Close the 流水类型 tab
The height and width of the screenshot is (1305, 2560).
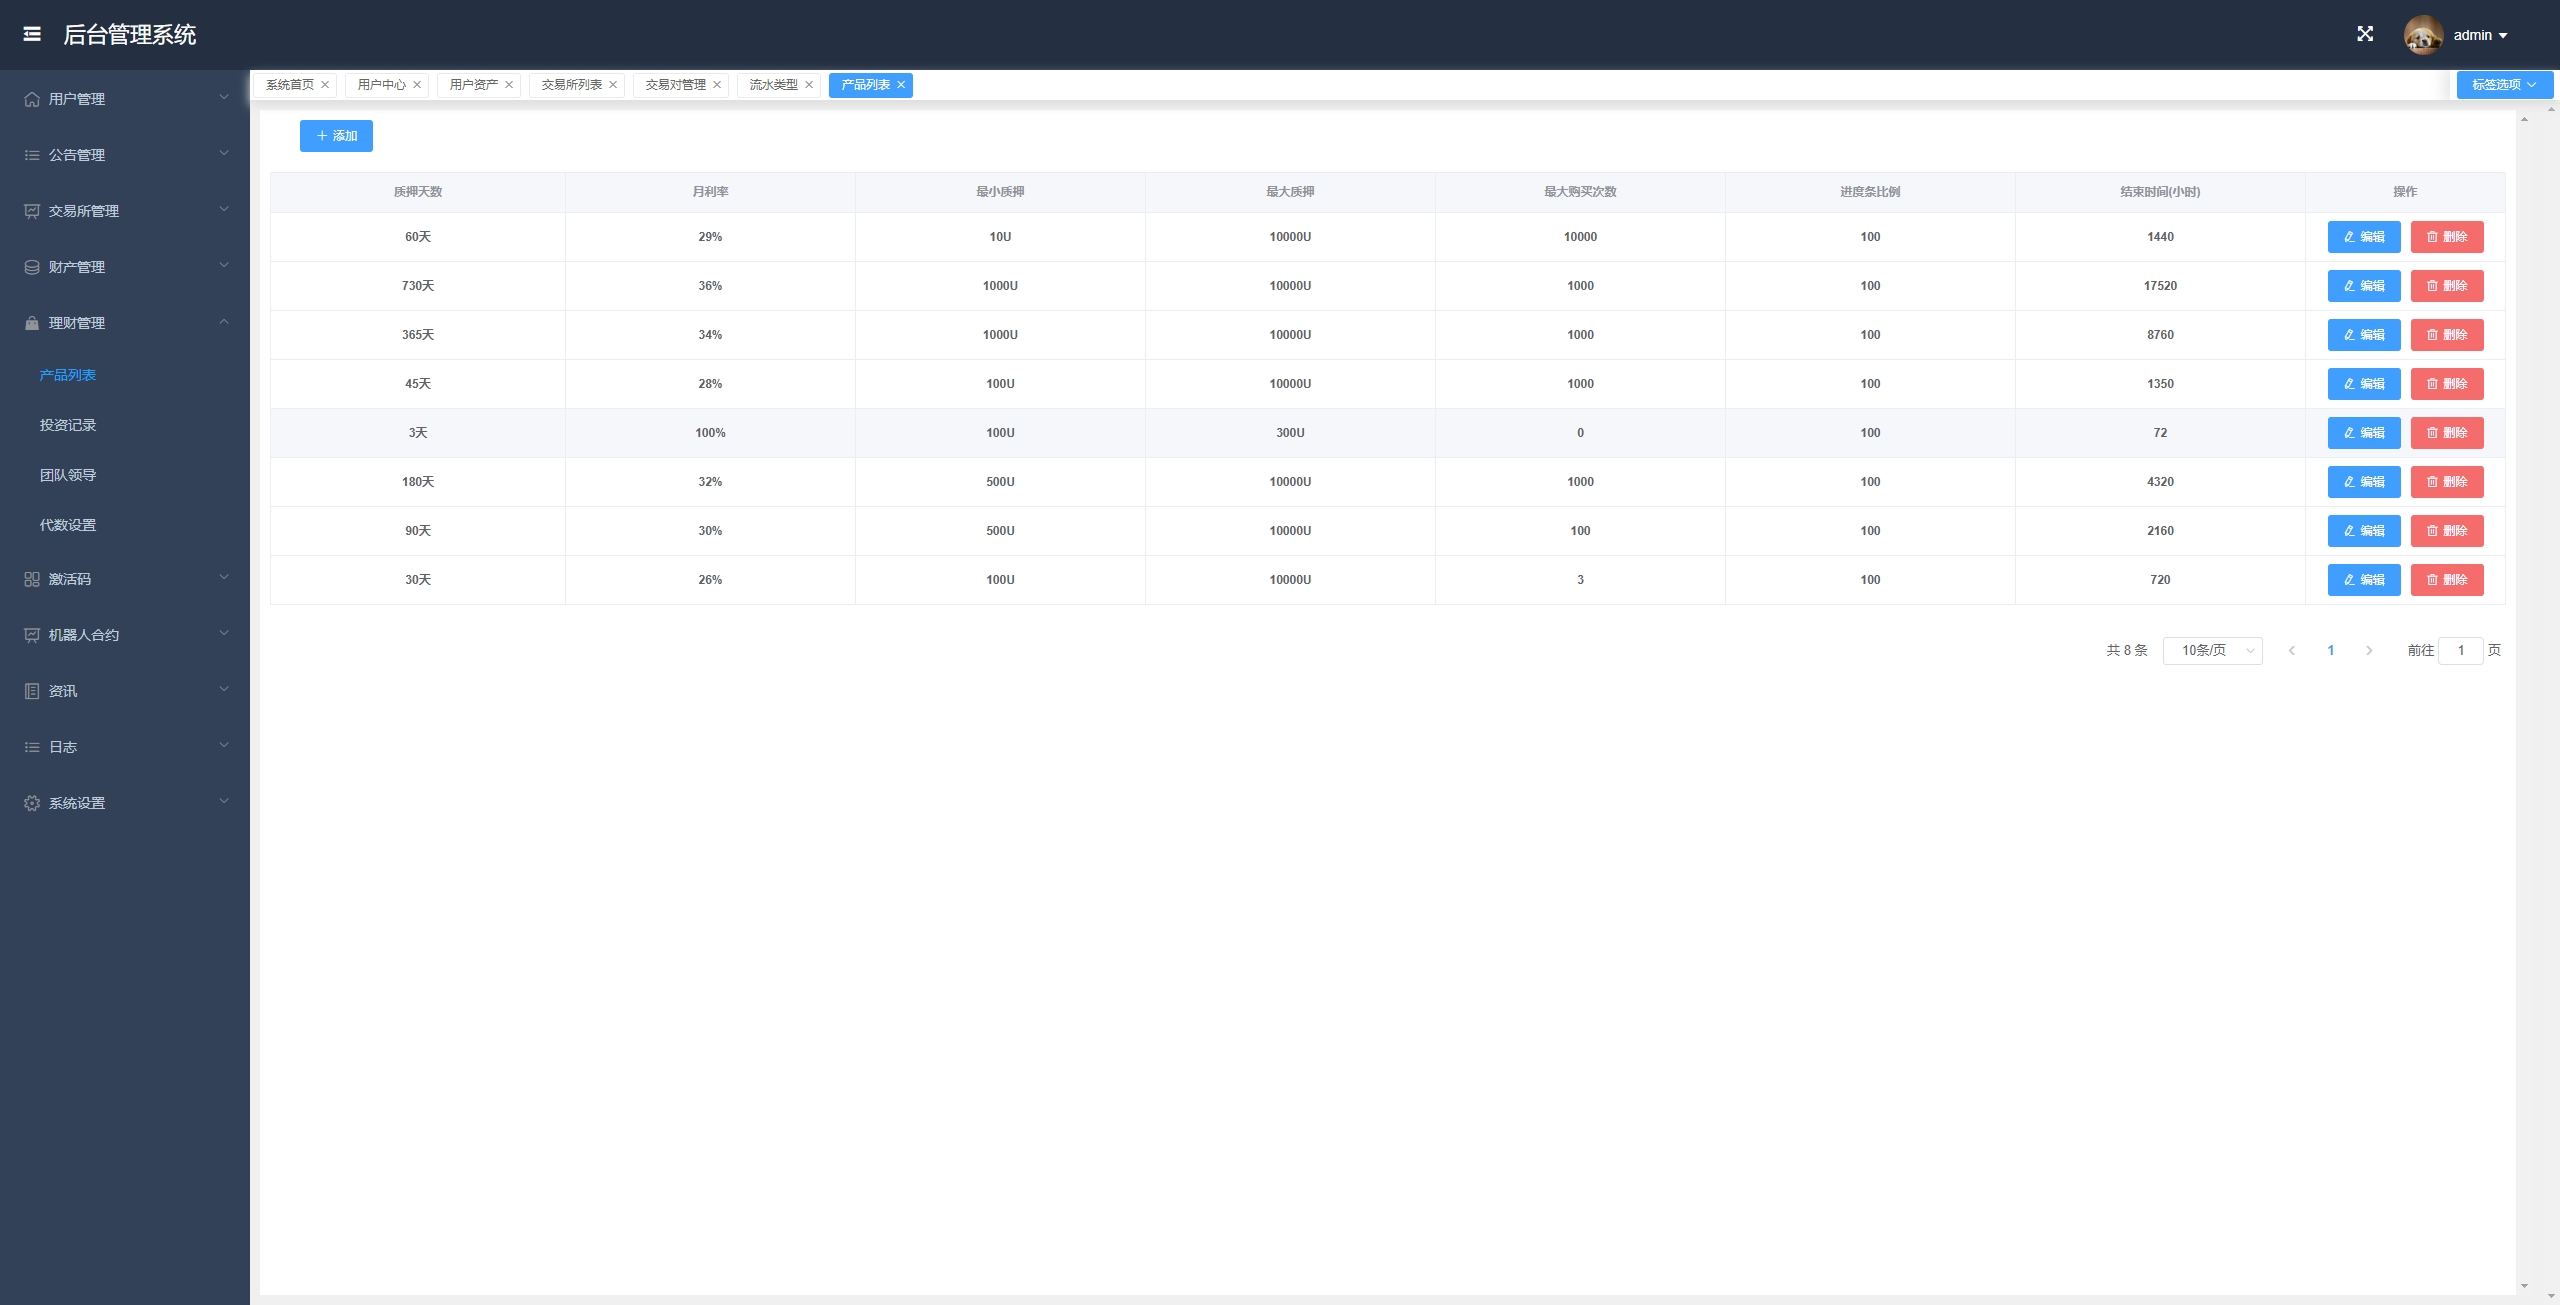coord(809,85)
